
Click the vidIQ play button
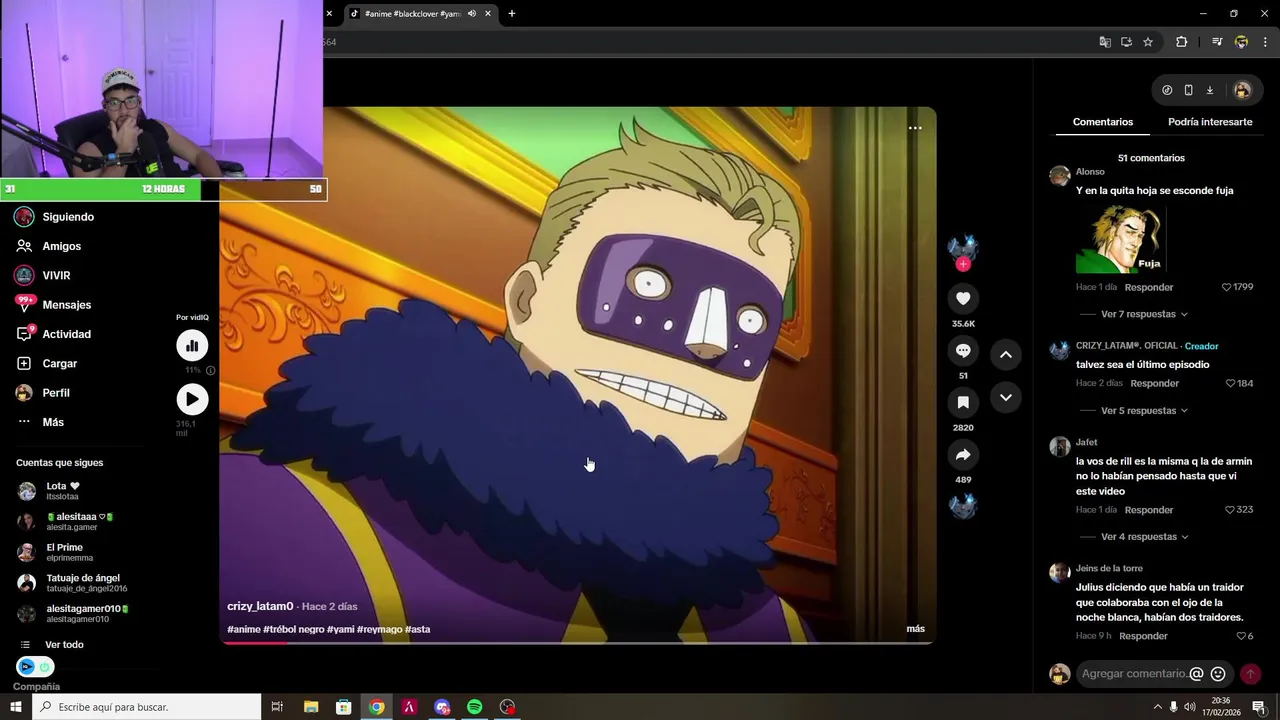192,399
